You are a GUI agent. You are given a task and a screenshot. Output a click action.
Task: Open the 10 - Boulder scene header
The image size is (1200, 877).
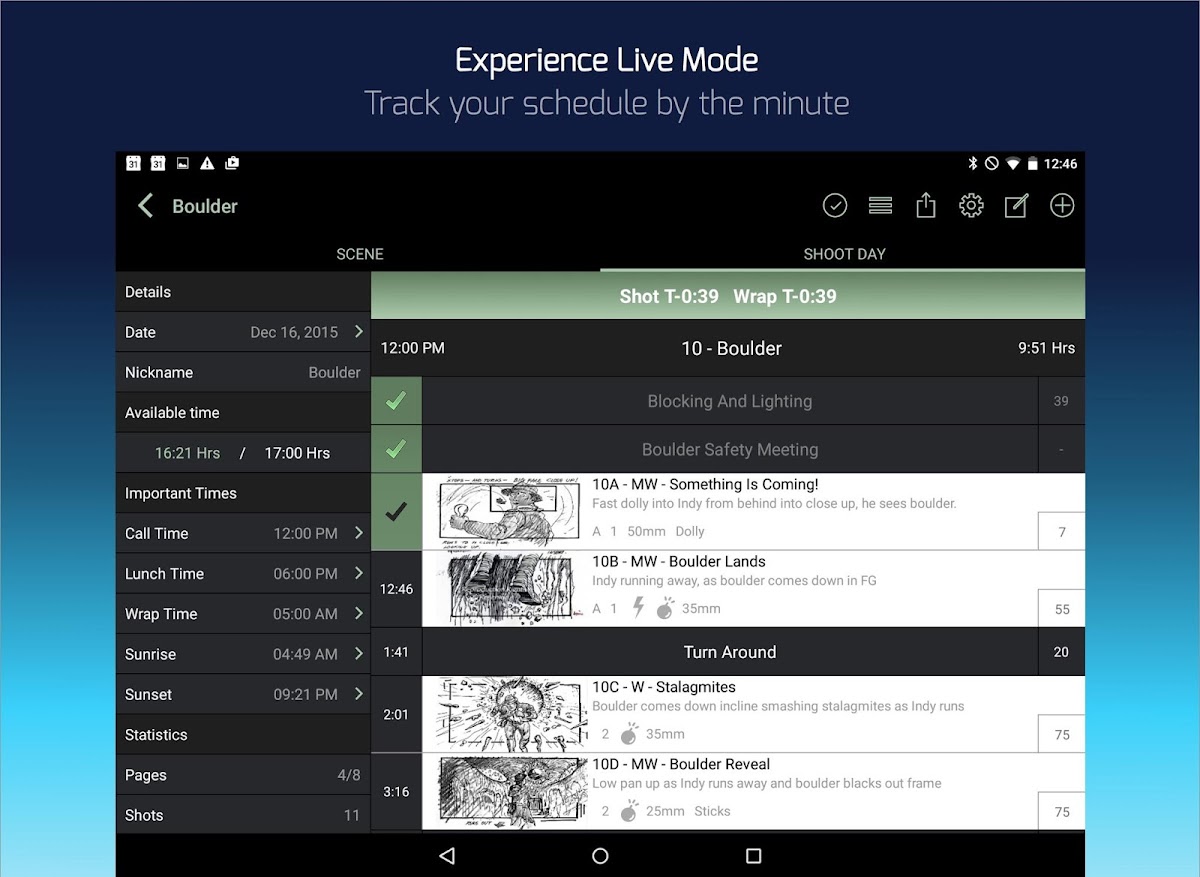[x=729, y=349]
